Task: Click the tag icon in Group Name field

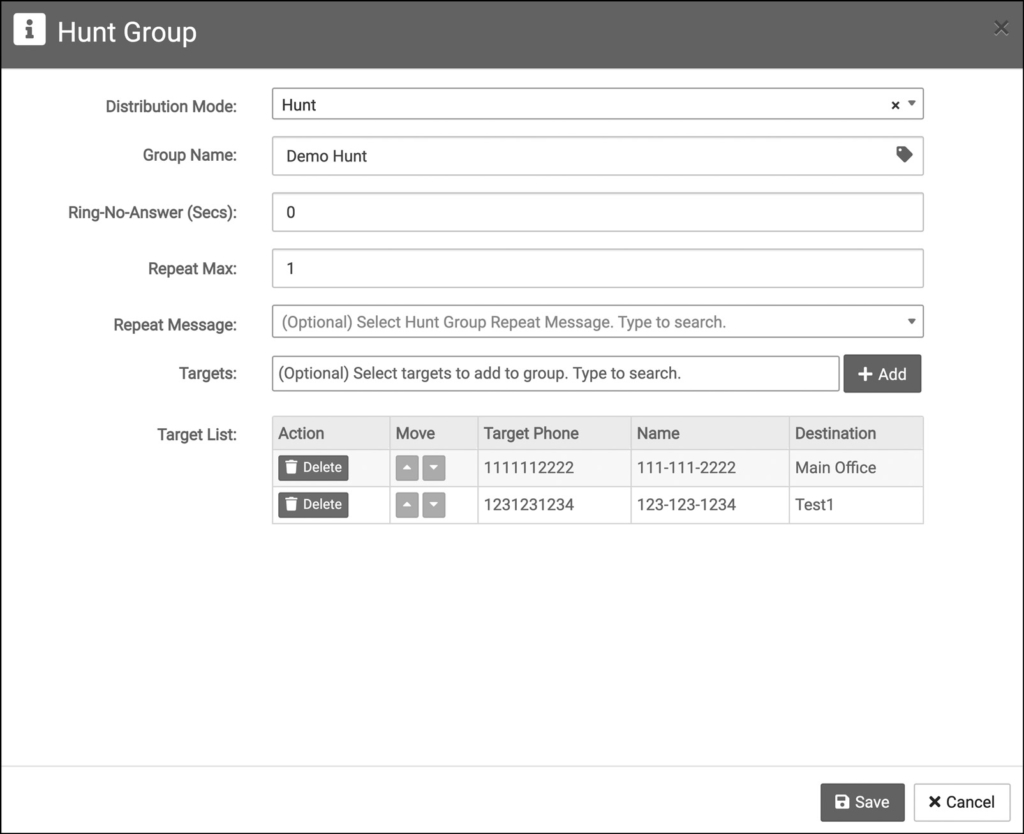Action: (905, 155)
